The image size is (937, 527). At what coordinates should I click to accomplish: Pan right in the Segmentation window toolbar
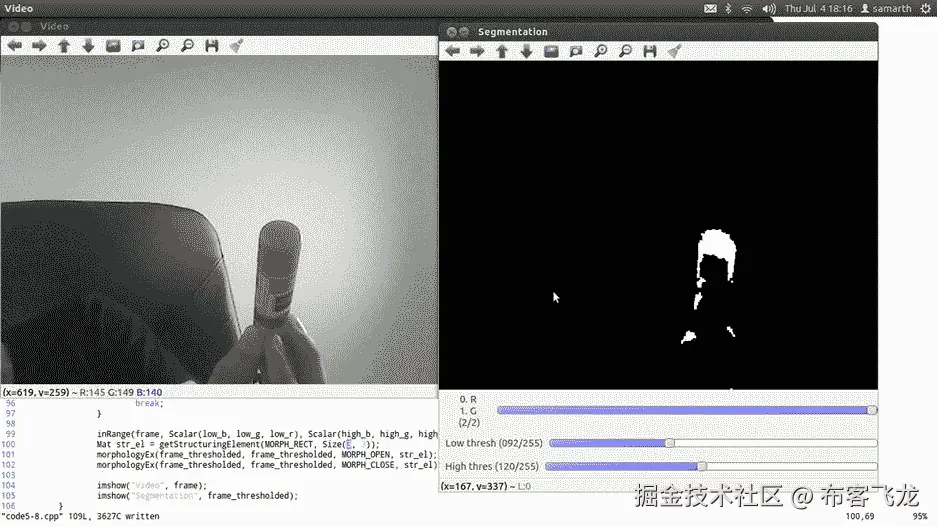[477, 51]
